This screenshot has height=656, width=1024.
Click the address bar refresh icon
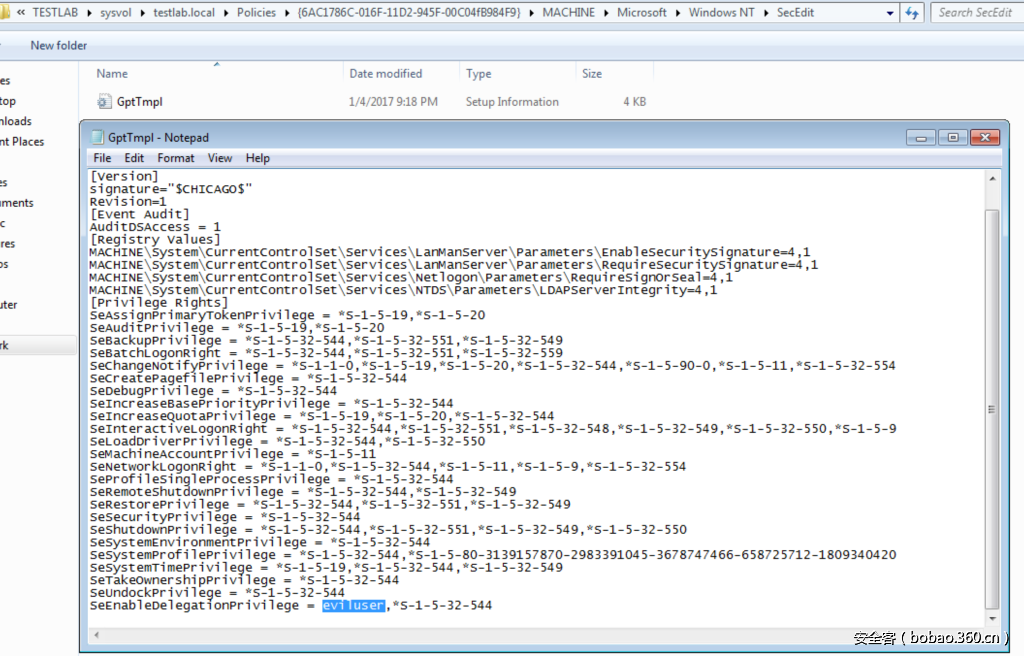[912, 12]
